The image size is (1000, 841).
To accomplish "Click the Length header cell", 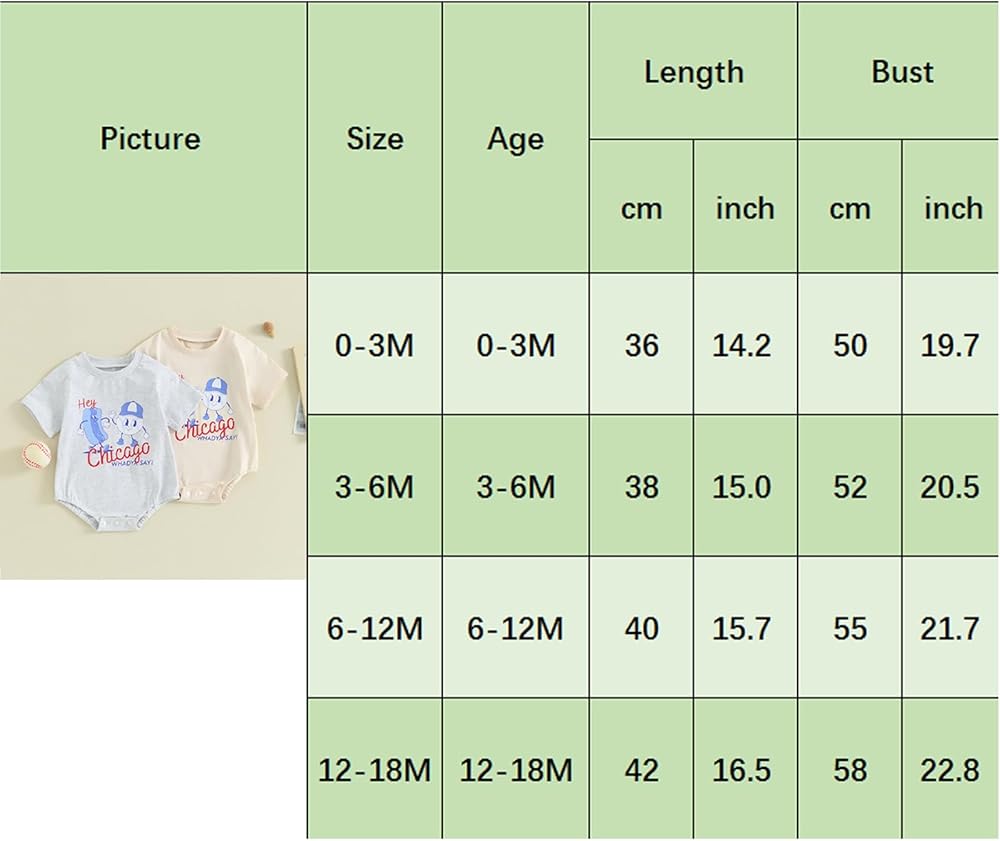I will [693, 72].
